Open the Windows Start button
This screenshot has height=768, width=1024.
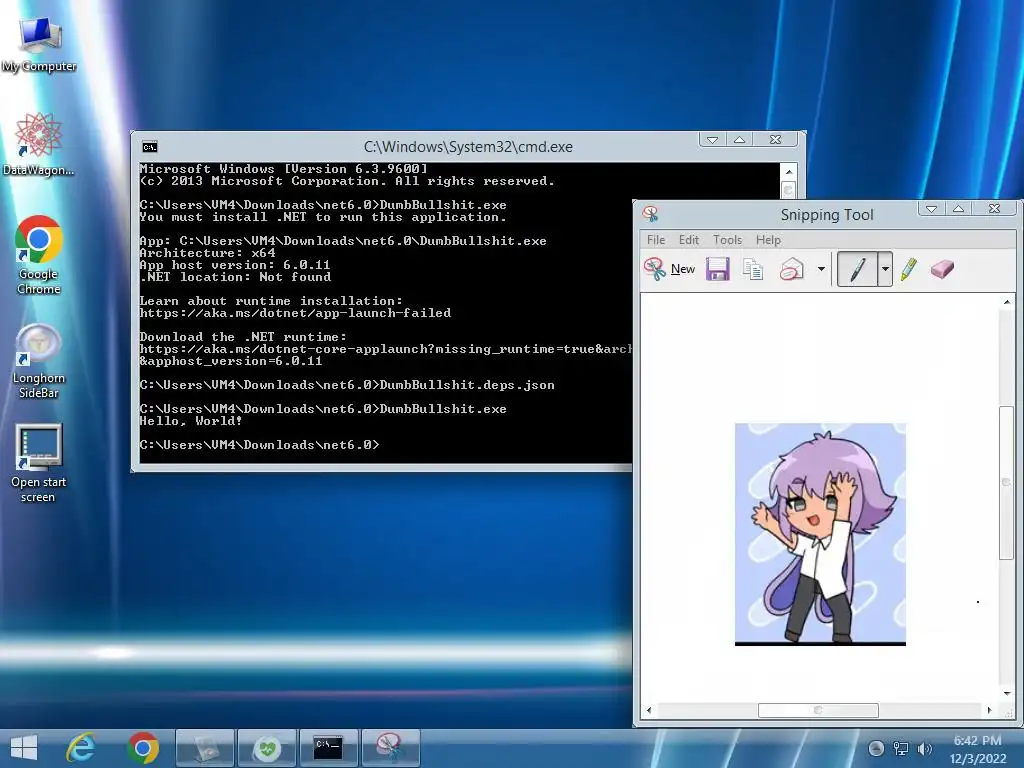pos(24,748)
